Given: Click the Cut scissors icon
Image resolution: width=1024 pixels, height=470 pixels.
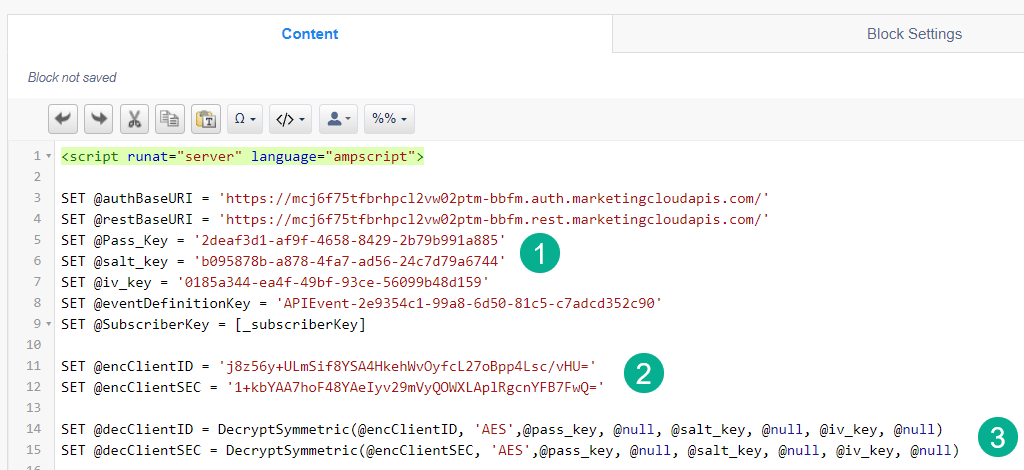Looking at the screenshot, I should [x=134, y=119].
